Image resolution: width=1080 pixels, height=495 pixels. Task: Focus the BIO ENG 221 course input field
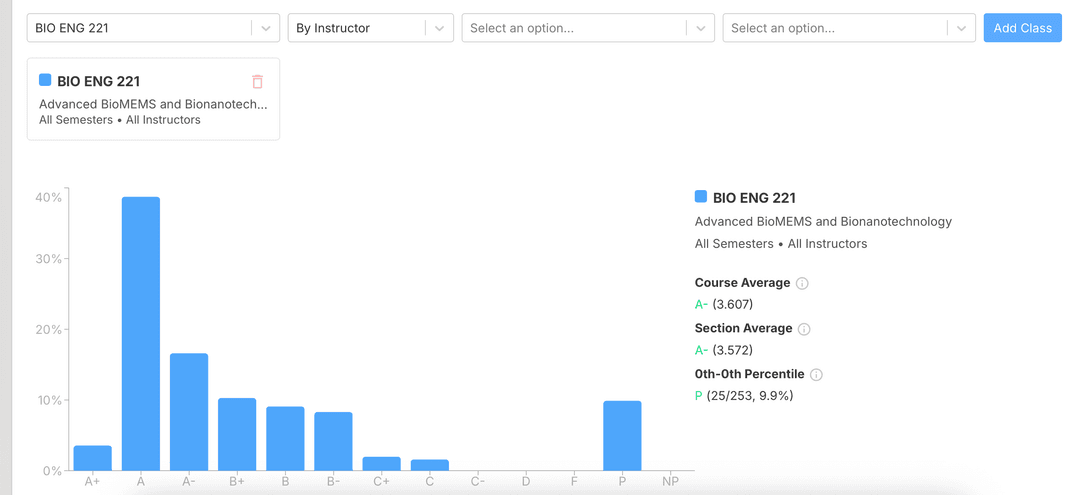tap(140, 28)
